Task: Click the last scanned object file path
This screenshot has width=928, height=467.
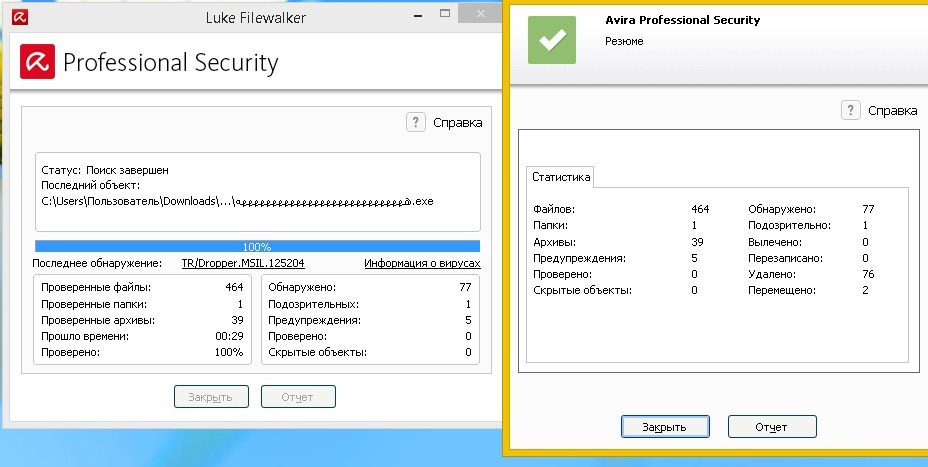Action: click(237, 201)
